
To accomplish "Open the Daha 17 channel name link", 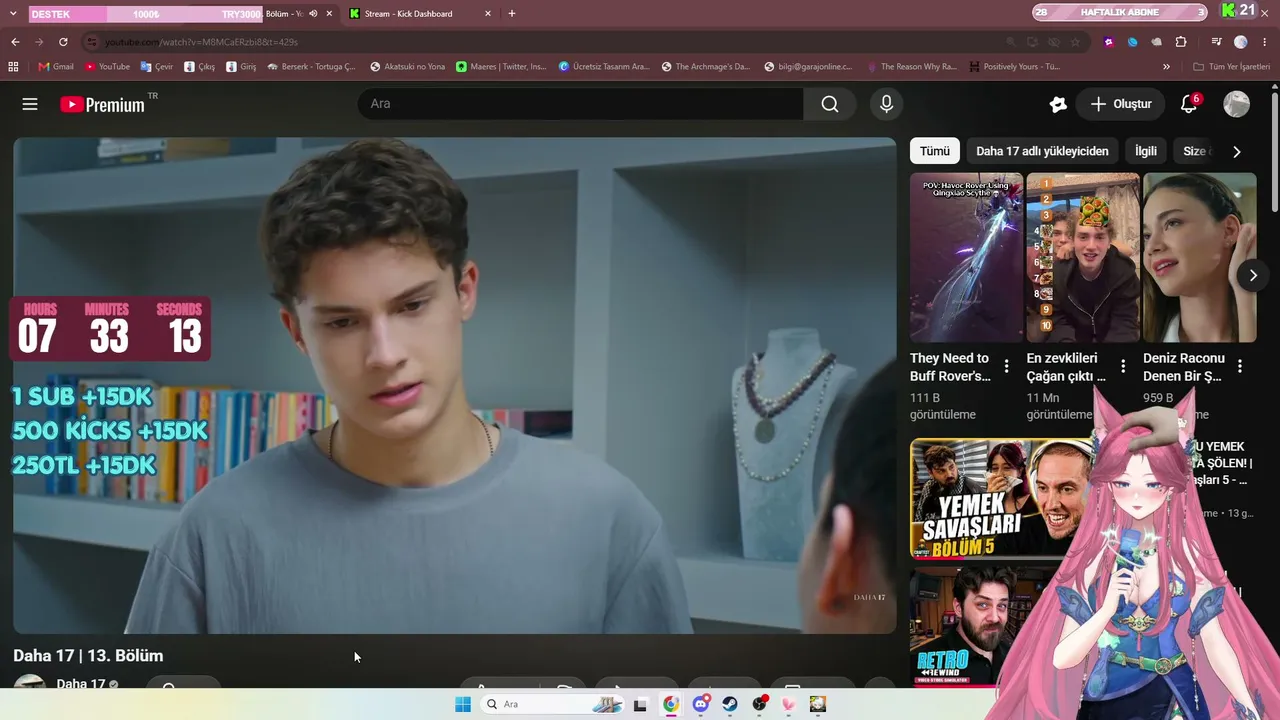I will tap(81, 684).
